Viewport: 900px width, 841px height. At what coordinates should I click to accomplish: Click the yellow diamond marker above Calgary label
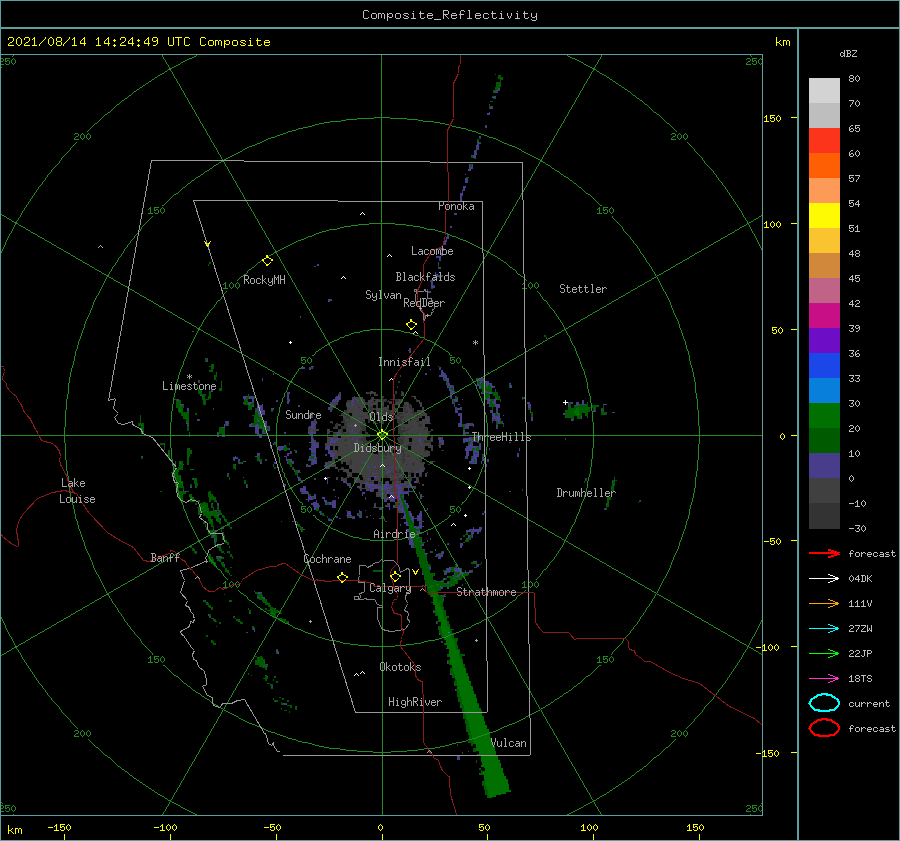[395, 576]
